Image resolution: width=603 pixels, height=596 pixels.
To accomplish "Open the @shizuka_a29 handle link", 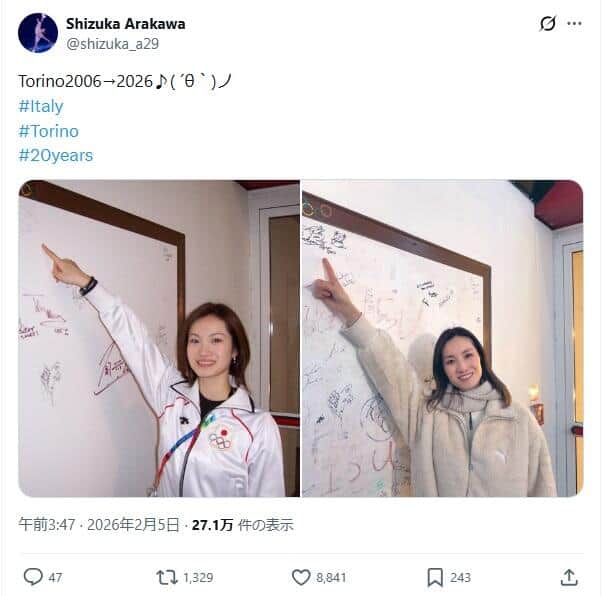I will coord(112,44).
